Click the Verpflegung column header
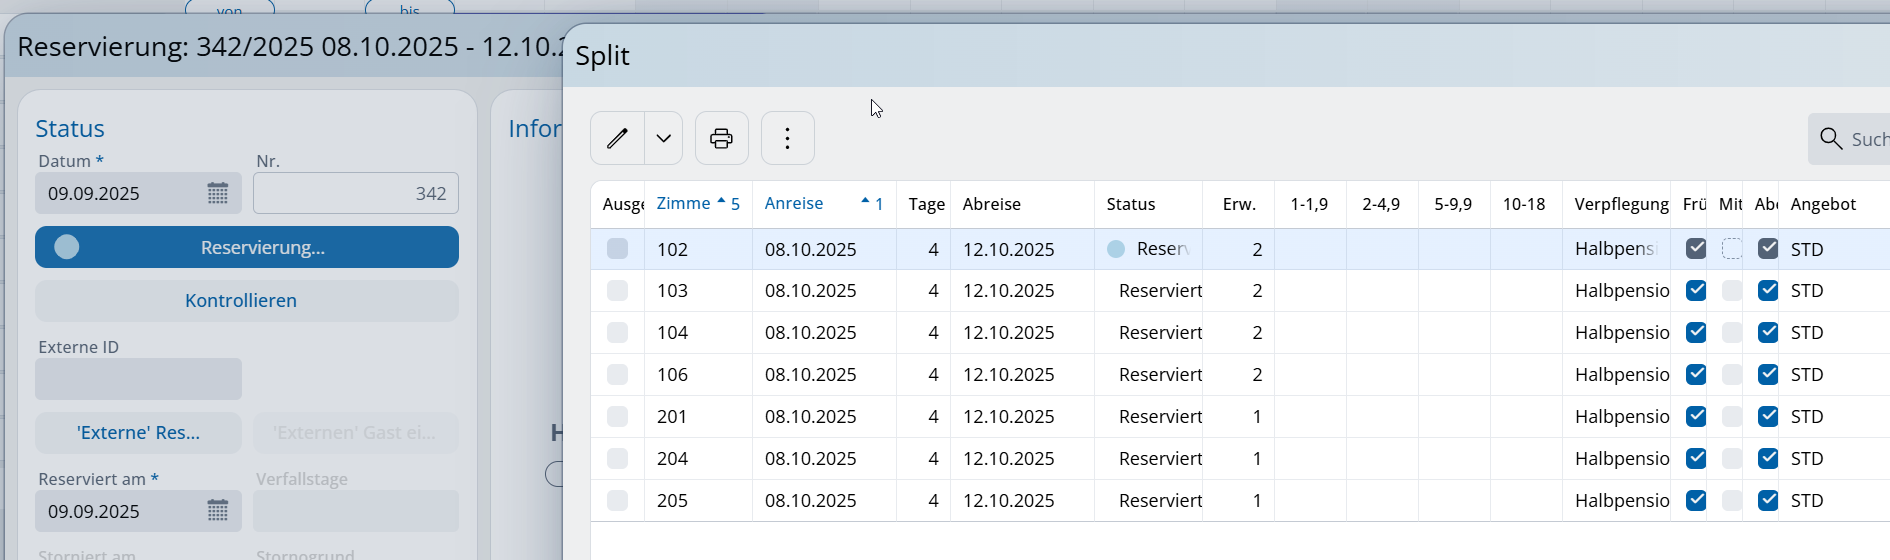1890x560 pixels. pyautogui.click(x=1620, y=204)
